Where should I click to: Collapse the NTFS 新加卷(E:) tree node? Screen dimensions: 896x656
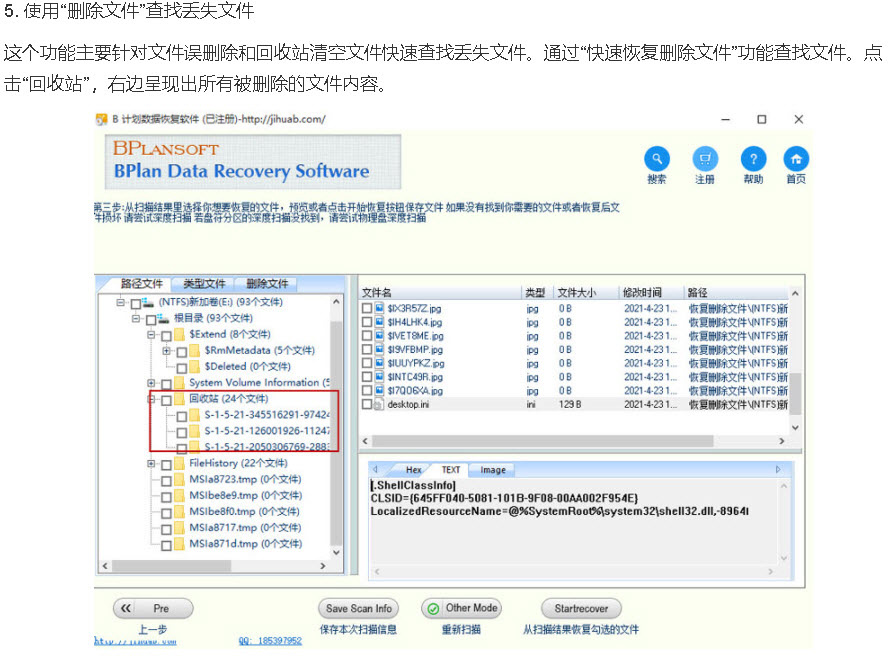pyautogui.click(x=121, y=302)
